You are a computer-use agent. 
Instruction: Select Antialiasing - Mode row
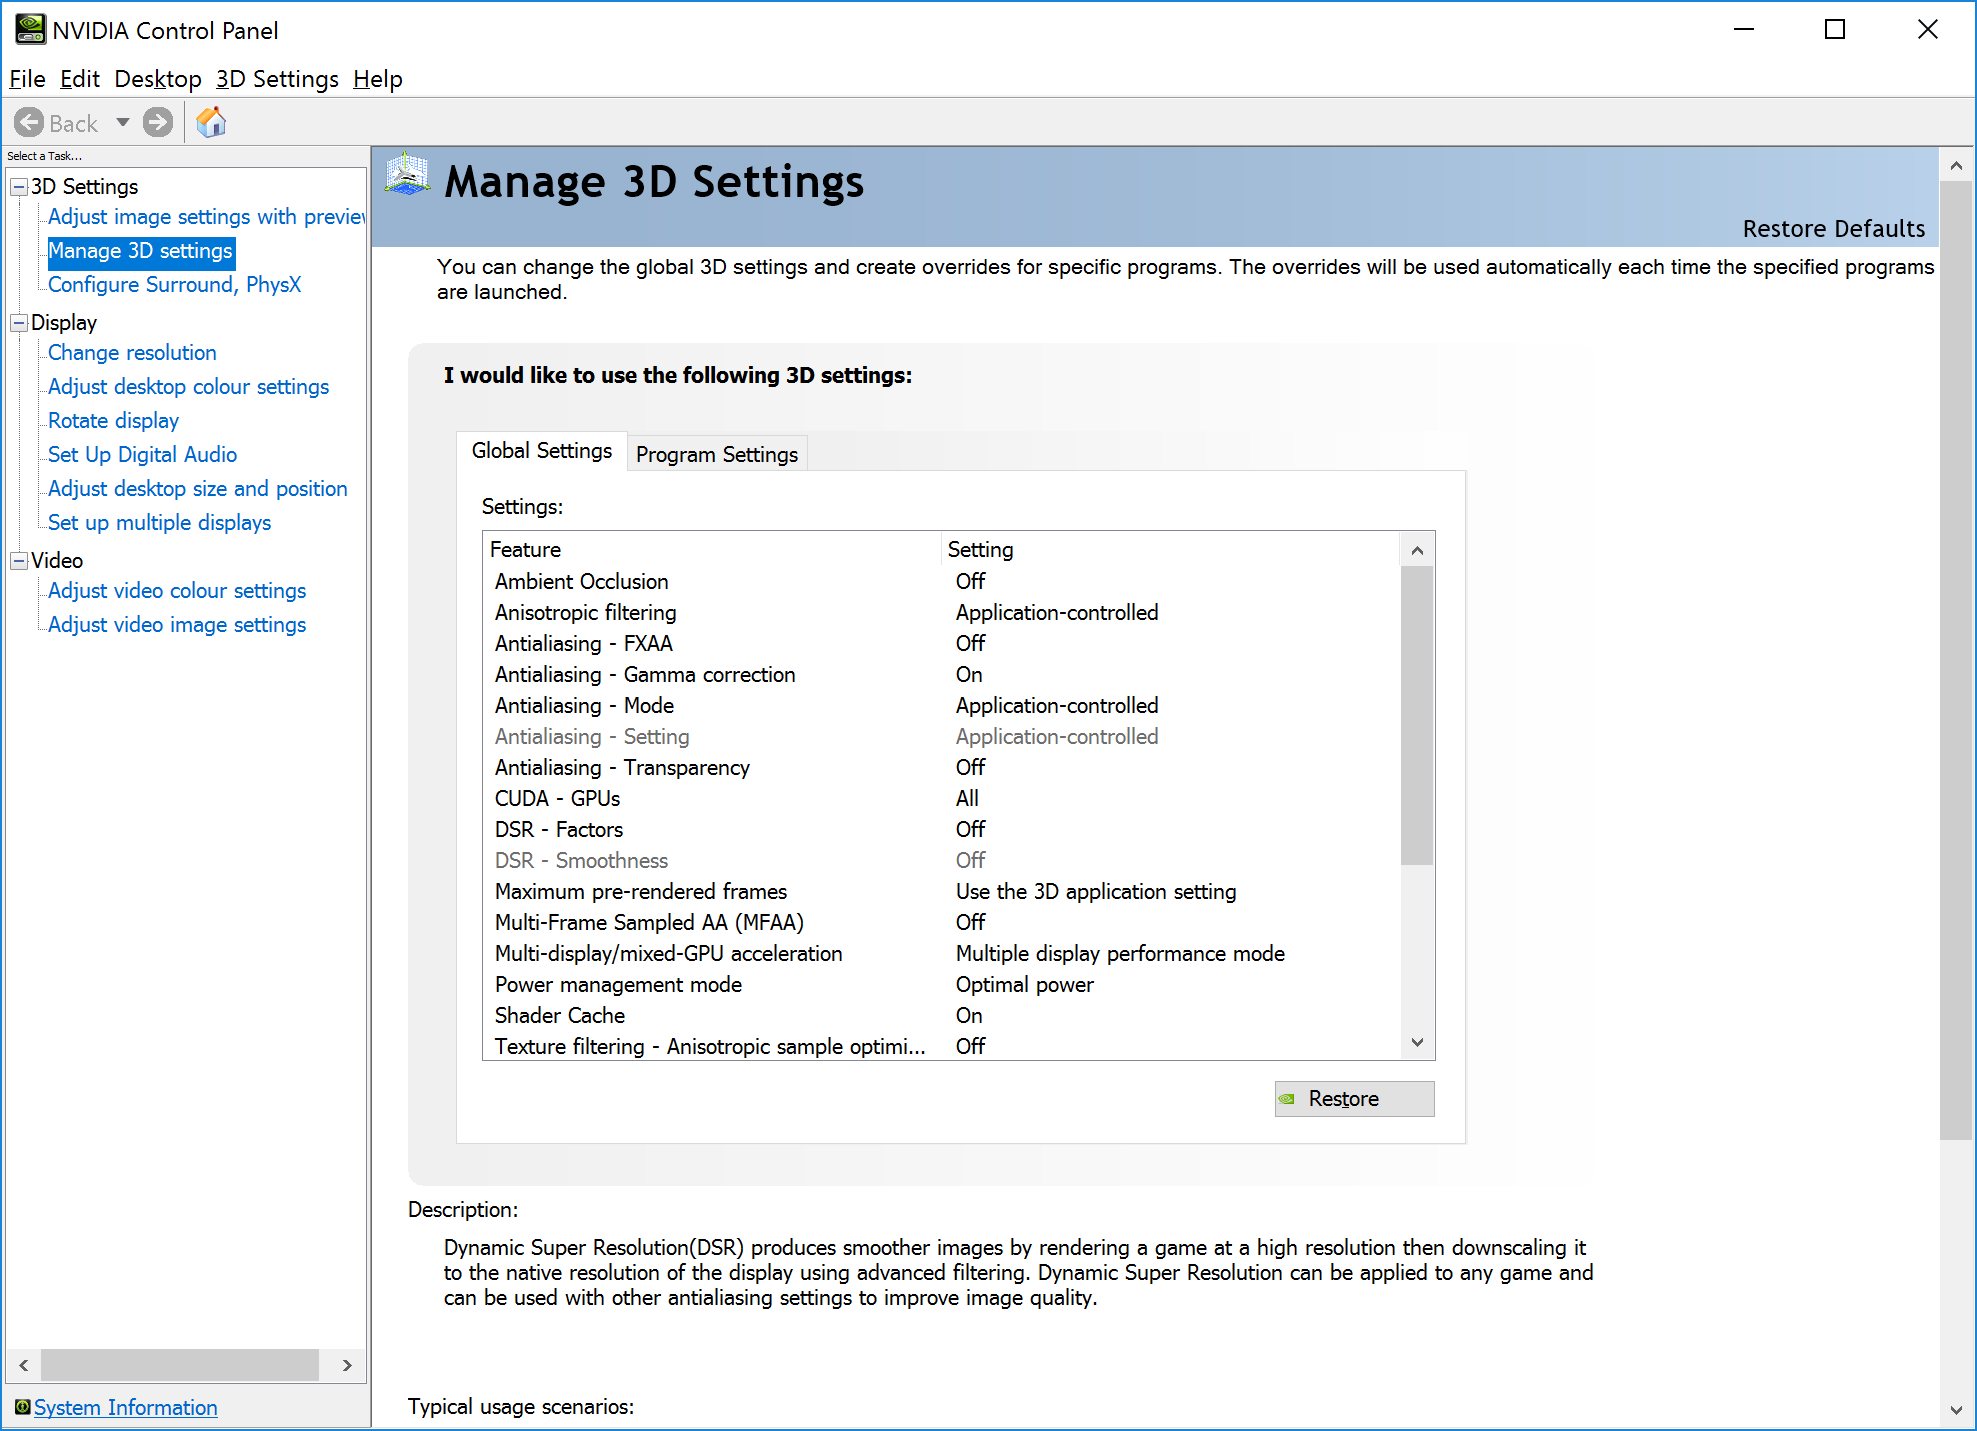[942, 706]
